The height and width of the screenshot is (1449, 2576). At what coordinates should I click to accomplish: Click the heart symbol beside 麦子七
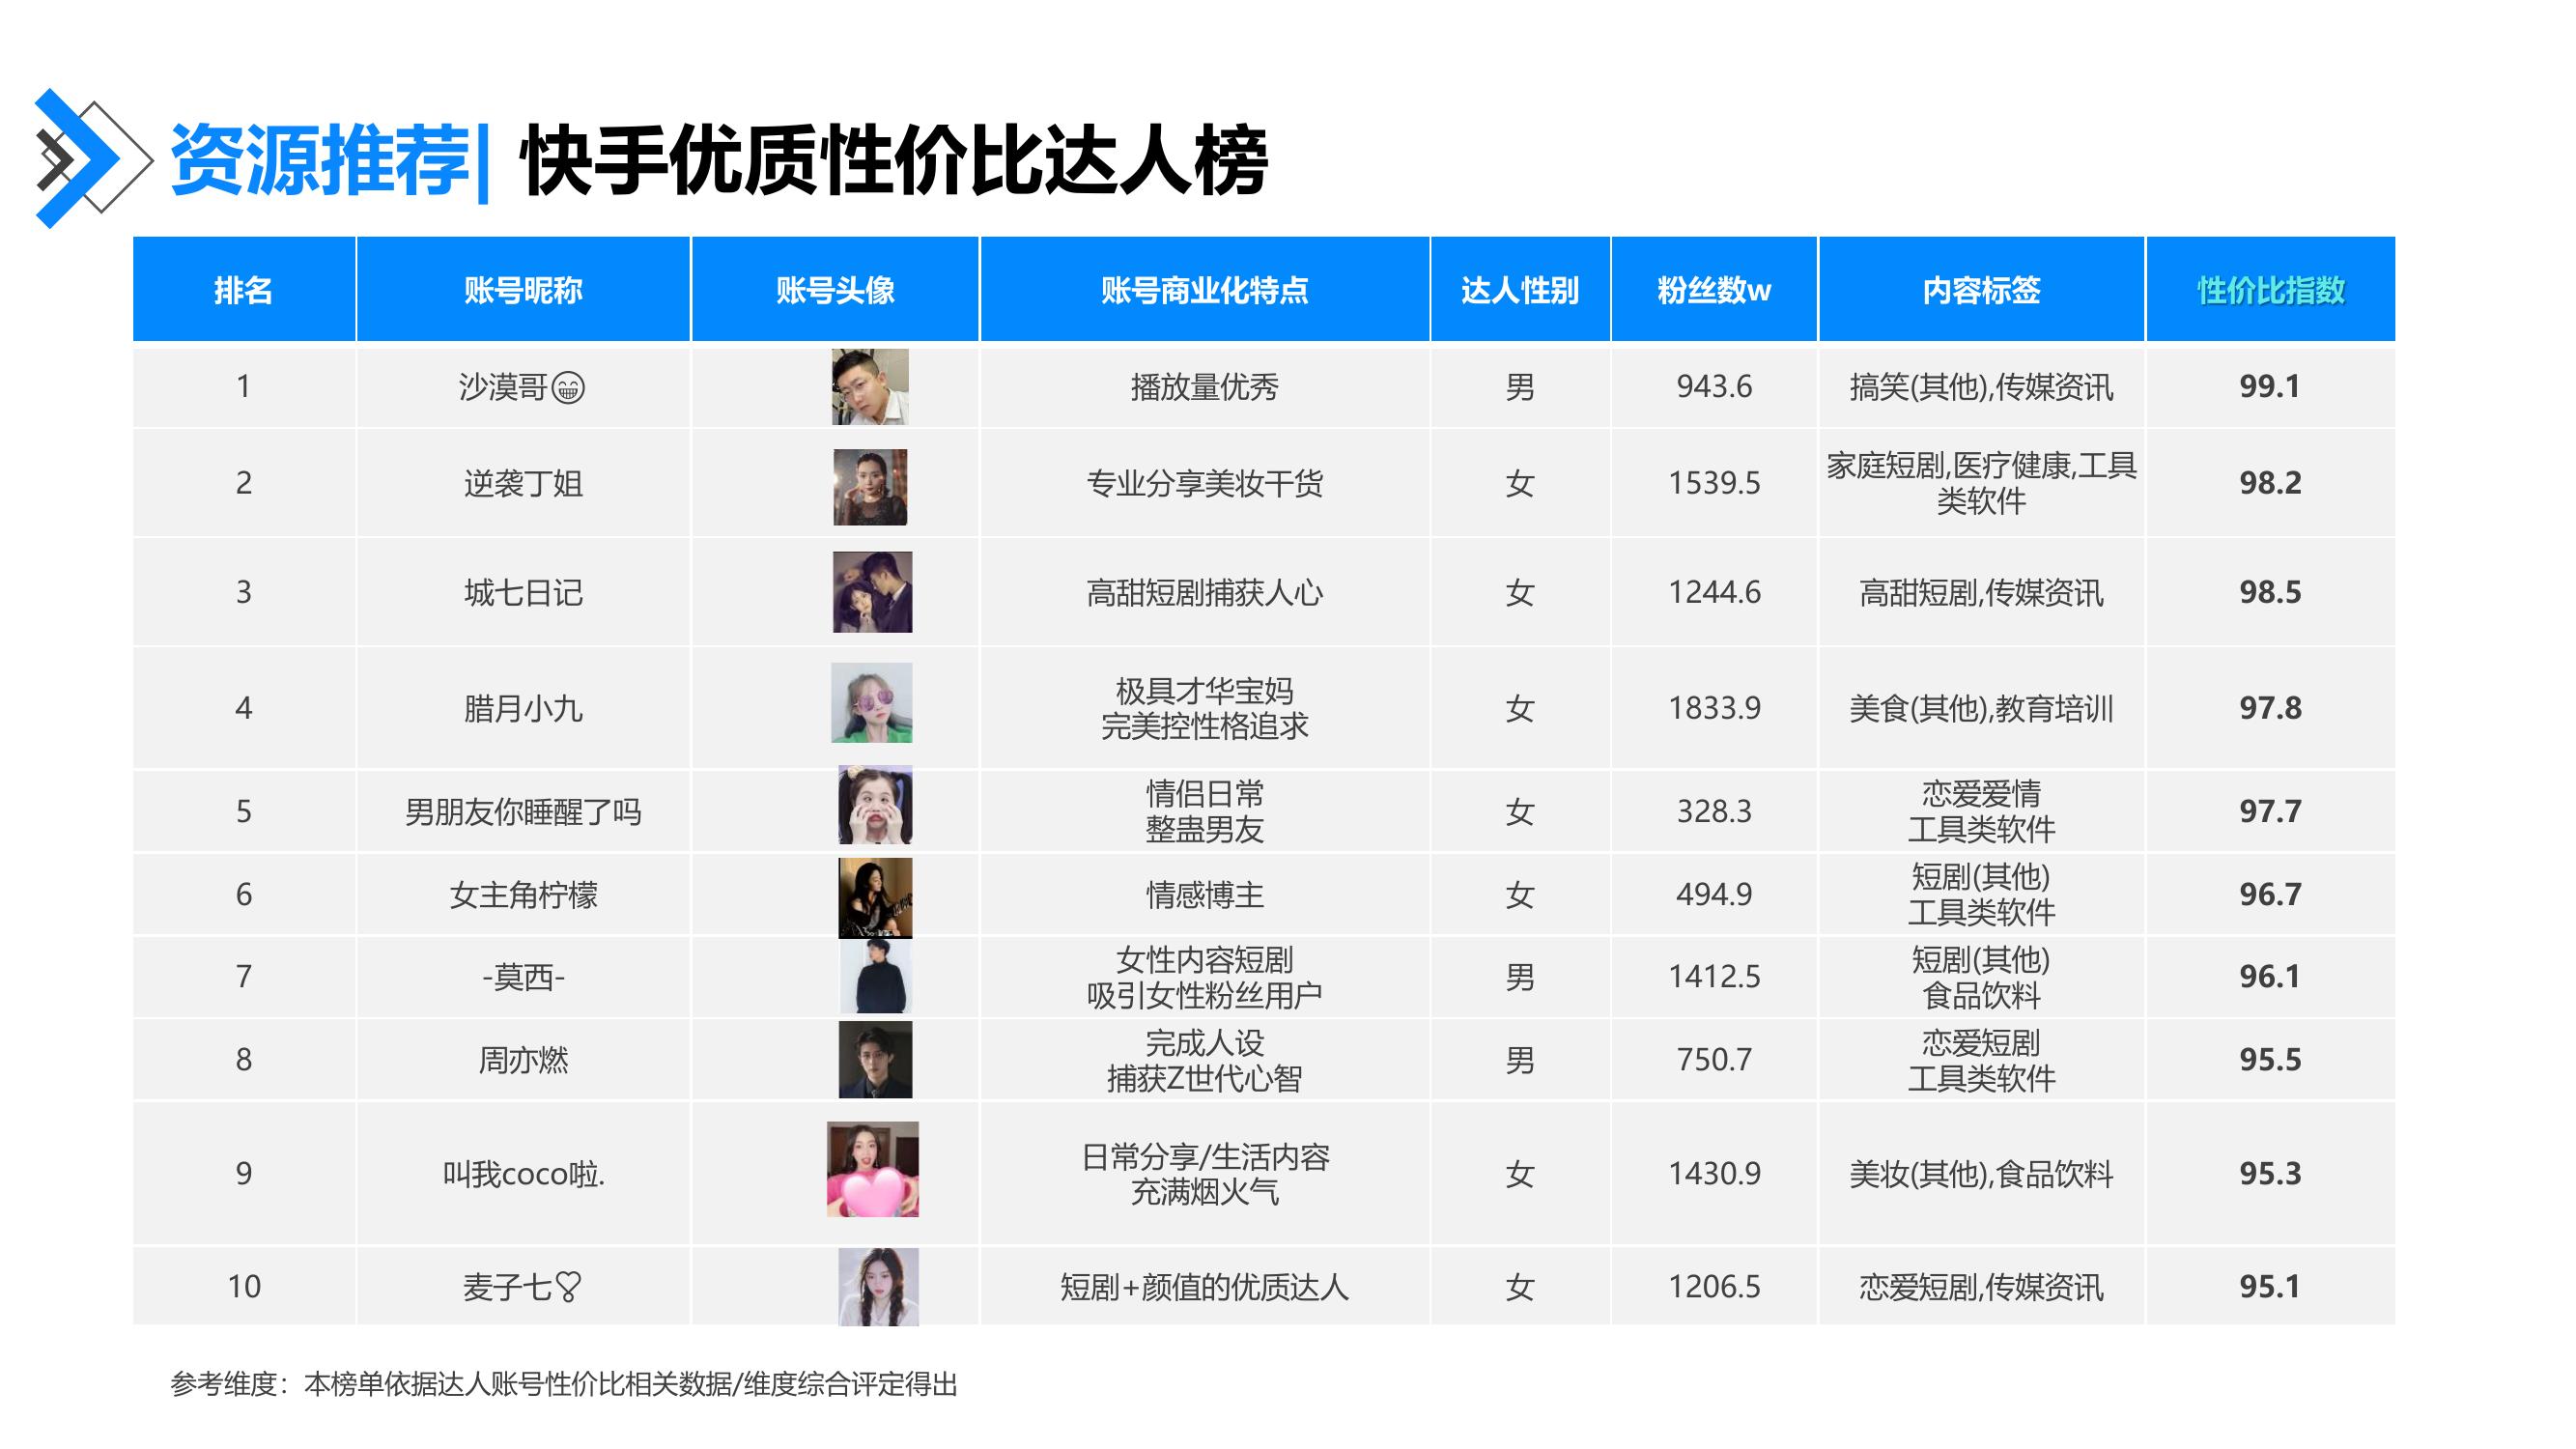(x=568, y=1287)
